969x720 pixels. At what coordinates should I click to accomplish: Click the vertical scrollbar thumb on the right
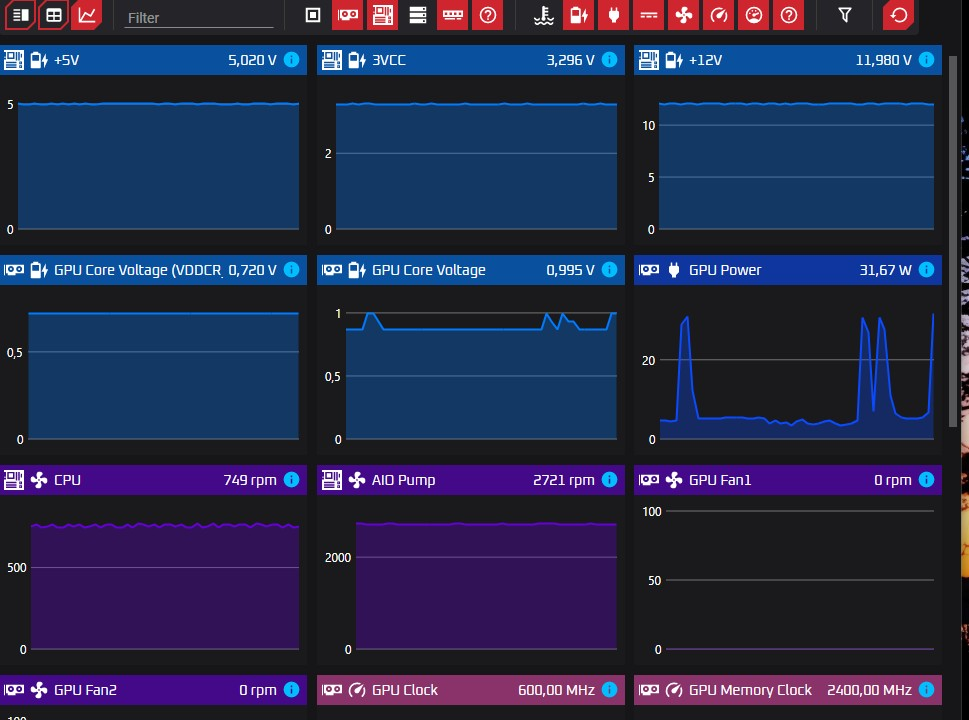(953, 241)
